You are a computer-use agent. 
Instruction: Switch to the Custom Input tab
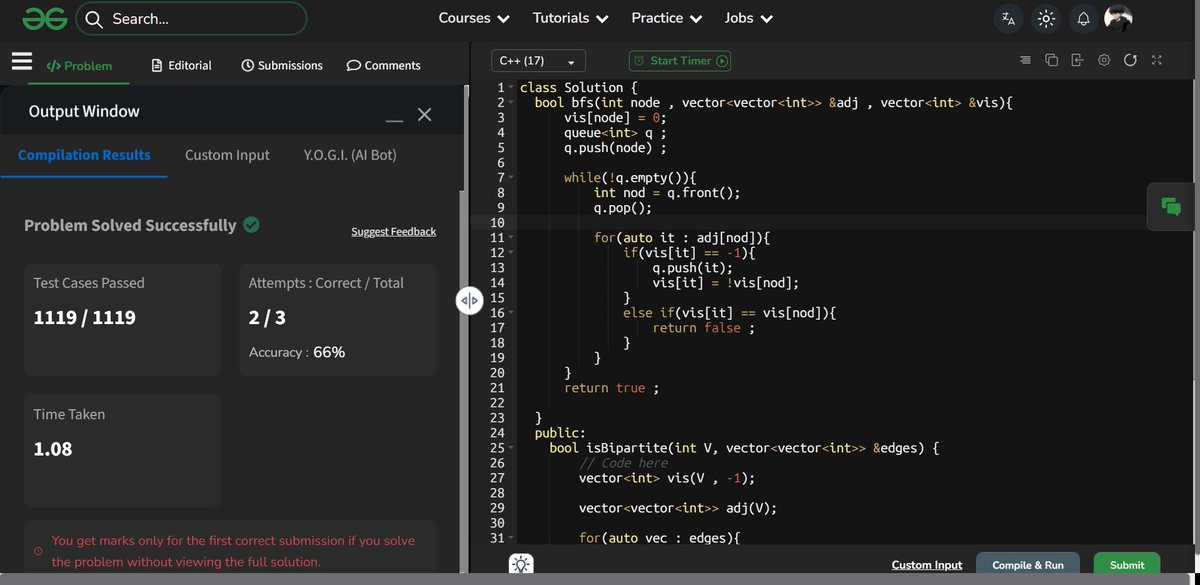[x=227, y=155]
